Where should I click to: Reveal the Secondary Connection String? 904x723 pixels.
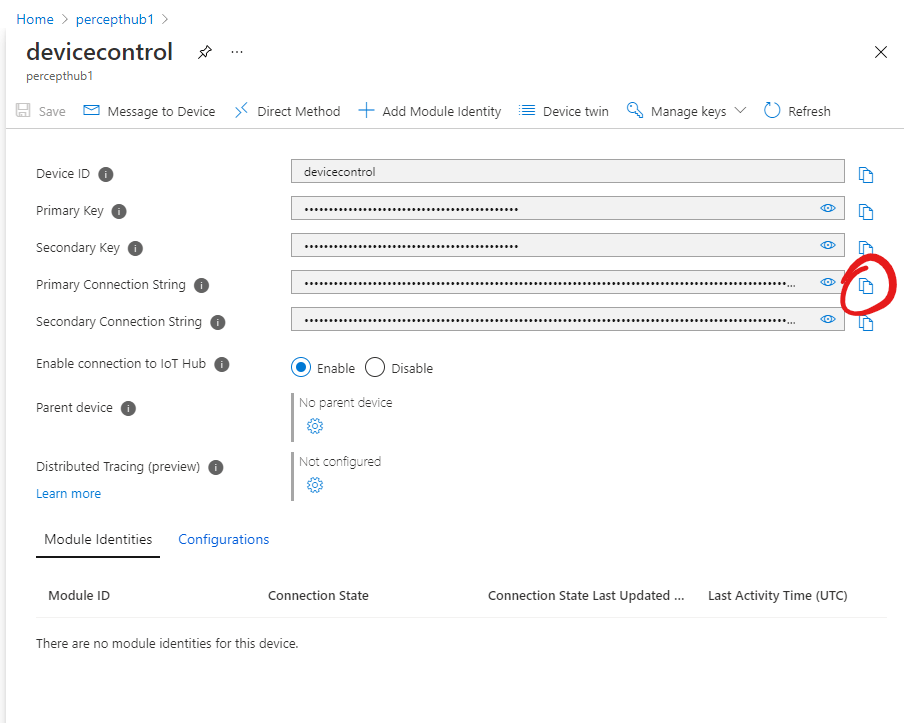(828, 319)
